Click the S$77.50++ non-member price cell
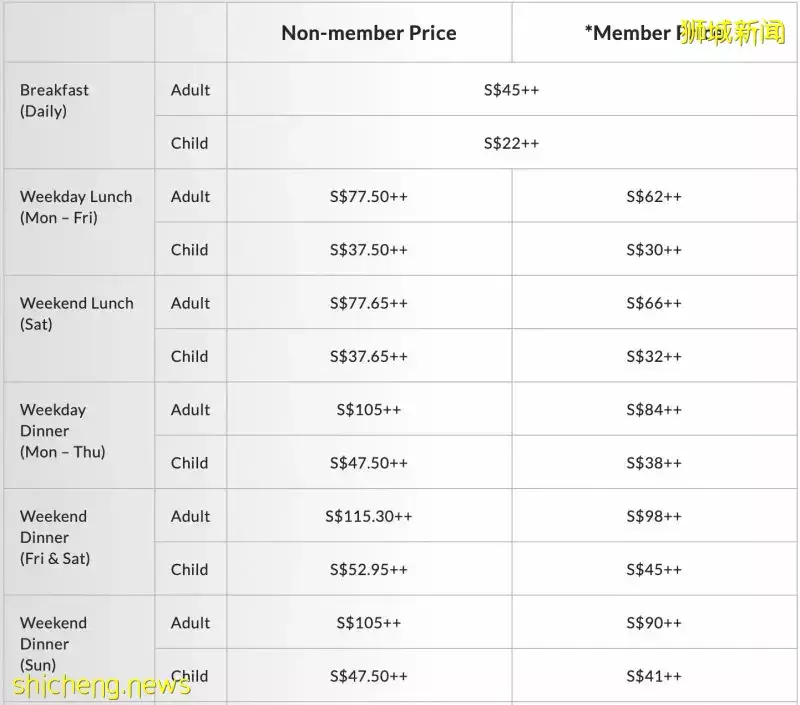The image size is (800, 705). tap(369, 197)
